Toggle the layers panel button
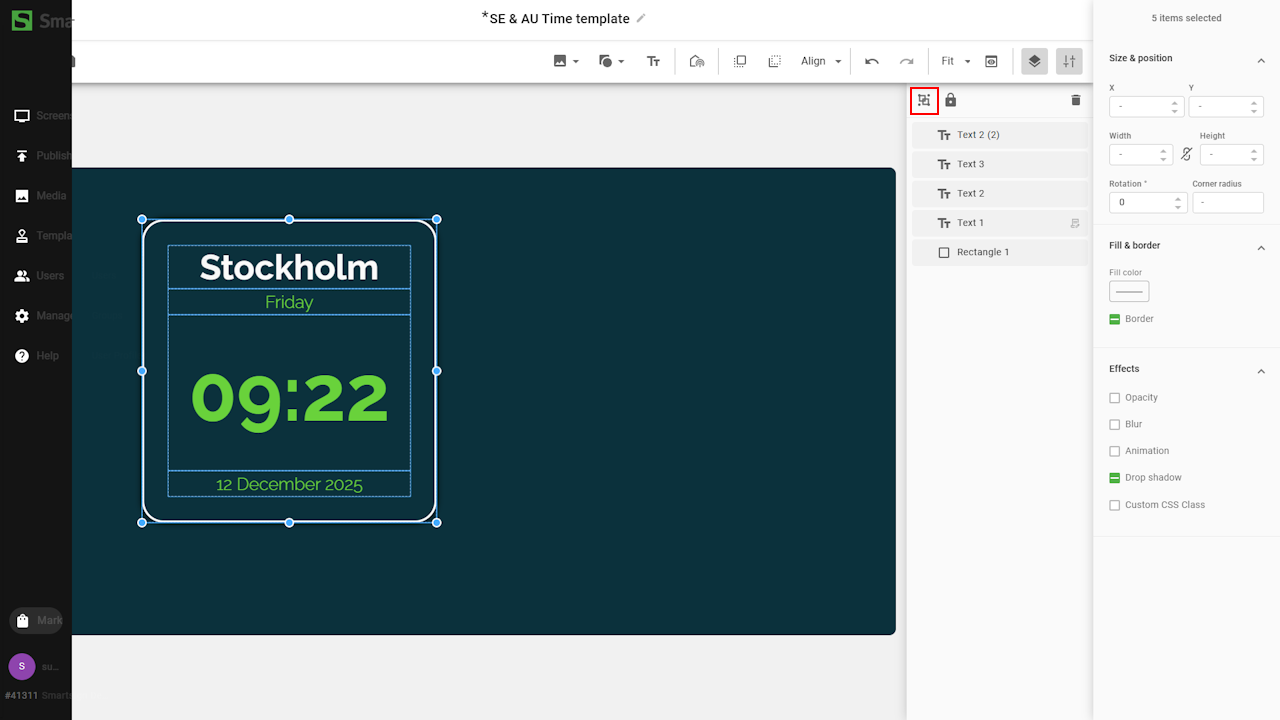The image size is (1280, 720). [x=1034, y=61]
